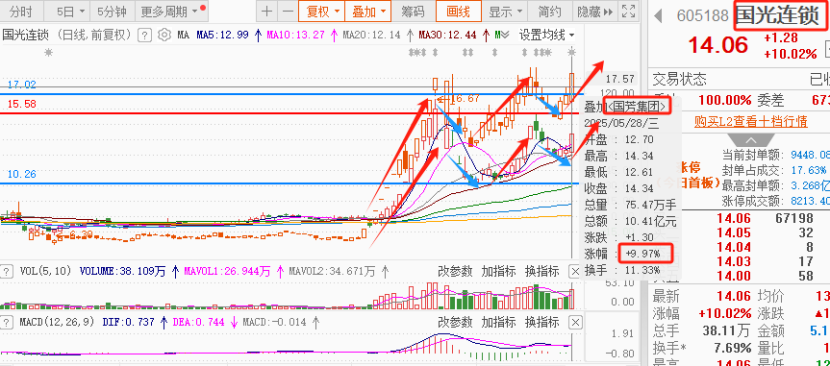Expand the 更多周期 dropdown
Image resolution: width=830 pixels, height=366 pixels.
(x=172, y=11)
